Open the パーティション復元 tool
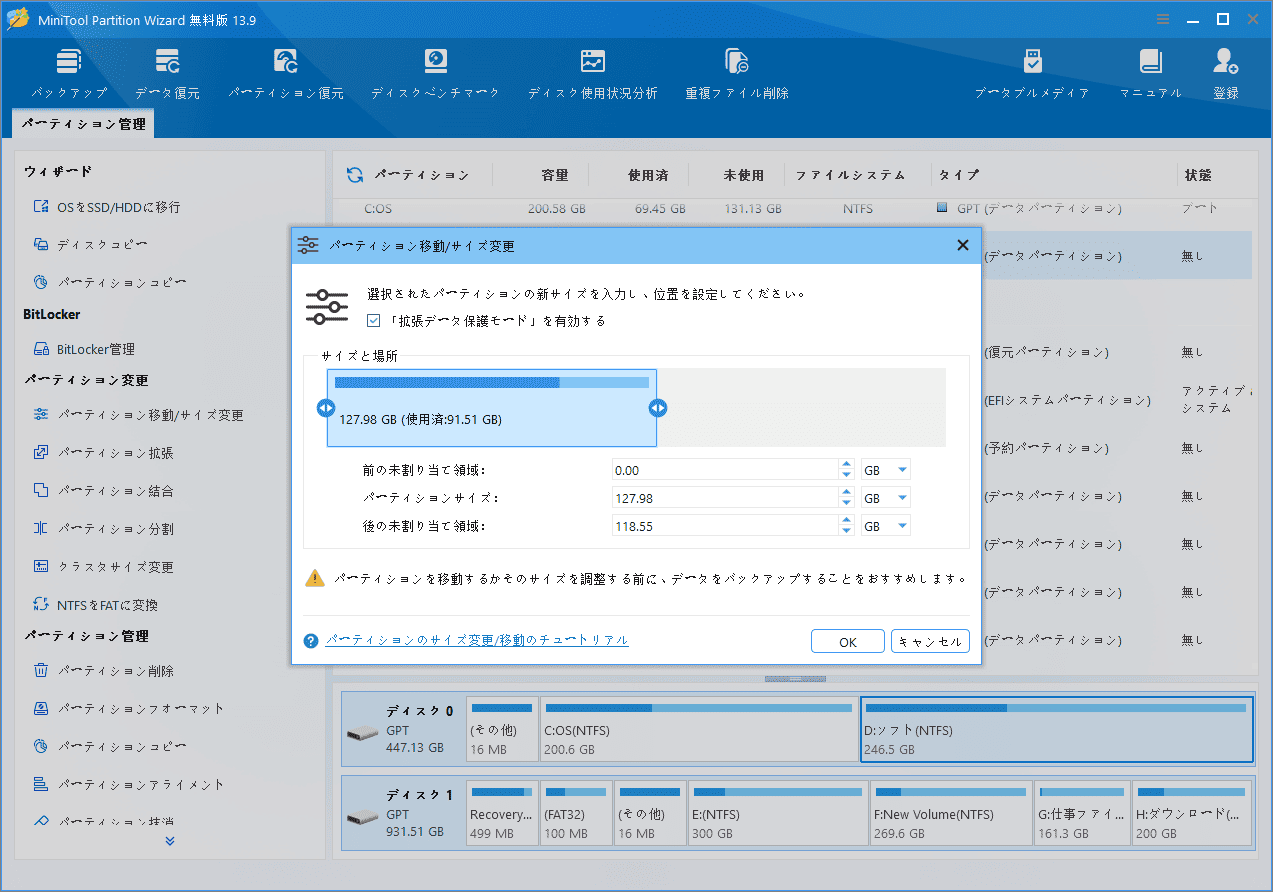This screenshot has width=1273, height=892. 286,73
